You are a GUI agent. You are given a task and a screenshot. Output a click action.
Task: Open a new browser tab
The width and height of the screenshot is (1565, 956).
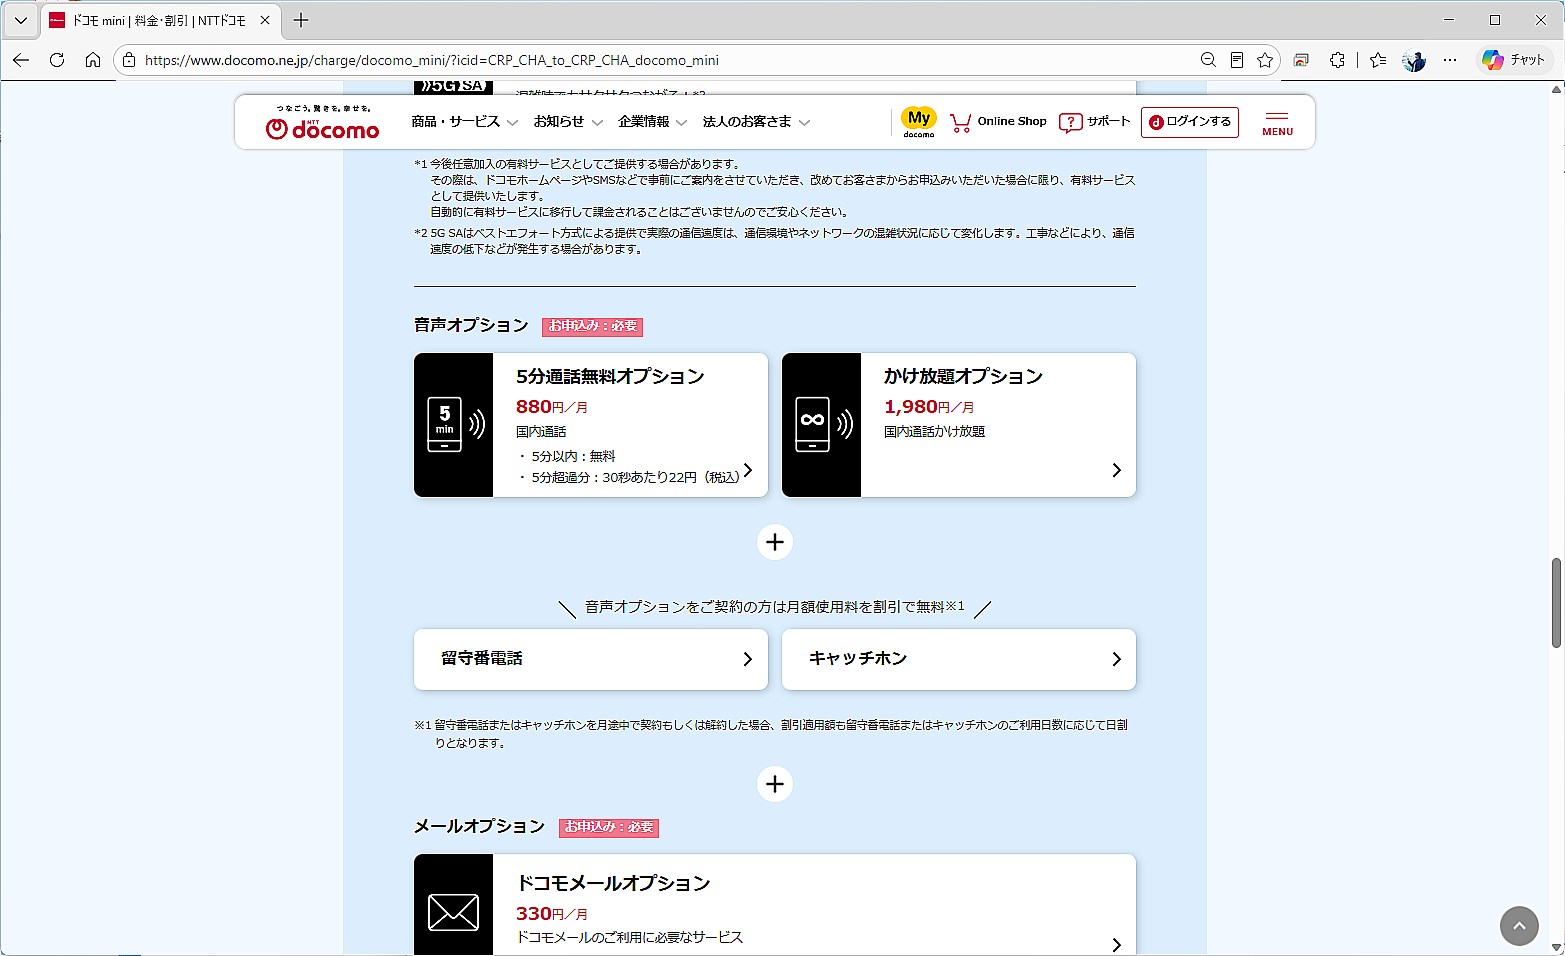pyautogui.click(x=301, y=20)
